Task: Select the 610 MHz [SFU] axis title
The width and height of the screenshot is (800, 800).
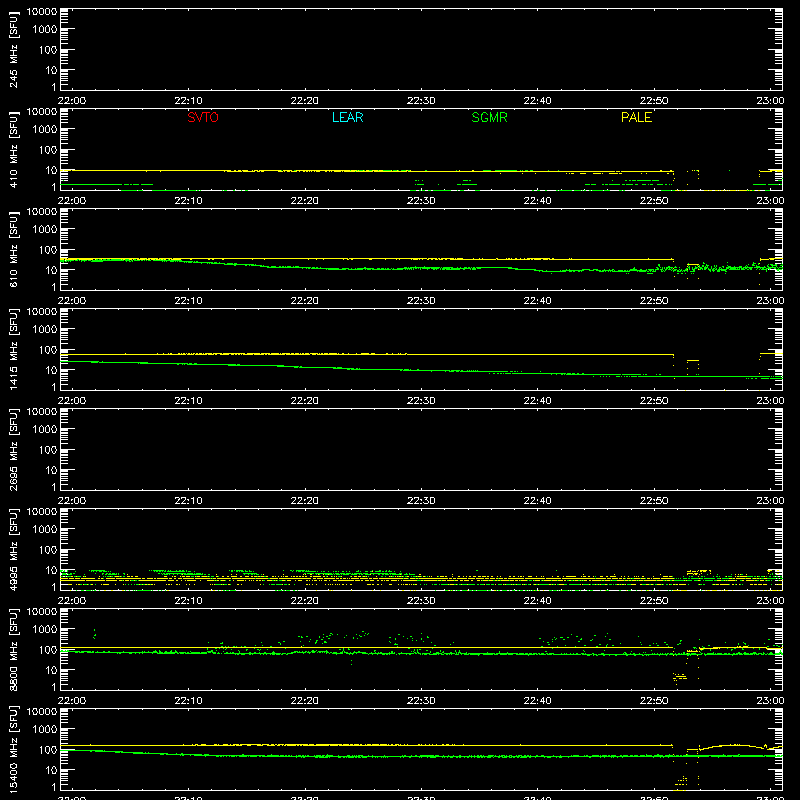Action: [x=13, y=250]
